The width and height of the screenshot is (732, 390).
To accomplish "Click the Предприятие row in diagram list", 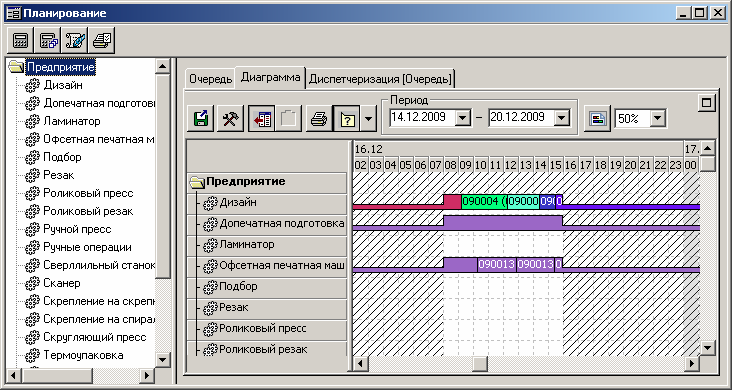I will pos(267,182).
